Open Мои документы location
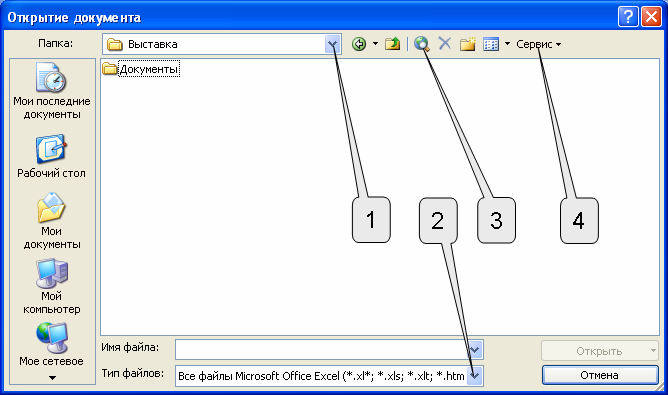 52,221
